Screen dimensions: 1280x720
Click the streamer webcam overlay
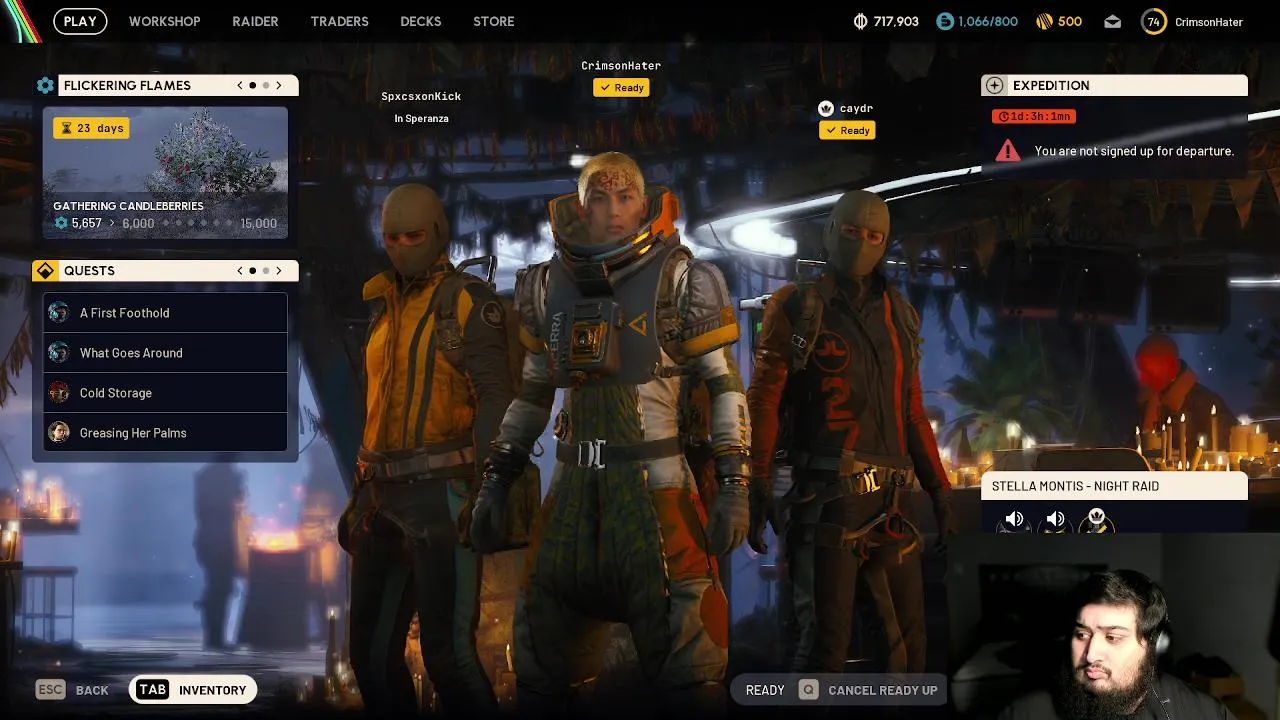[1114, 626]
